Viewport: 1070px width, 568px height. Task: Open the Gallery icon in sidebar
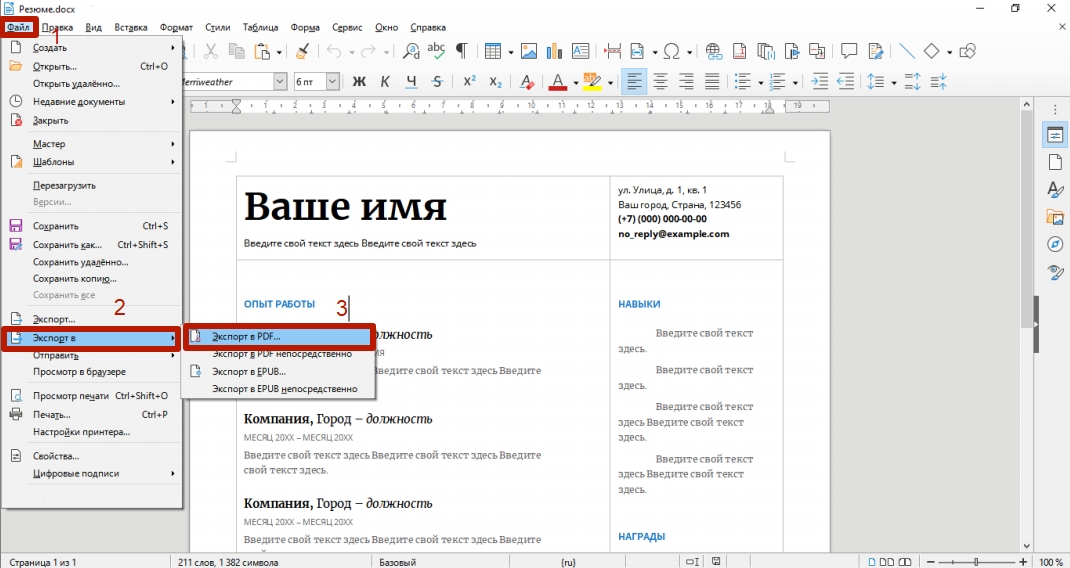1054,217
